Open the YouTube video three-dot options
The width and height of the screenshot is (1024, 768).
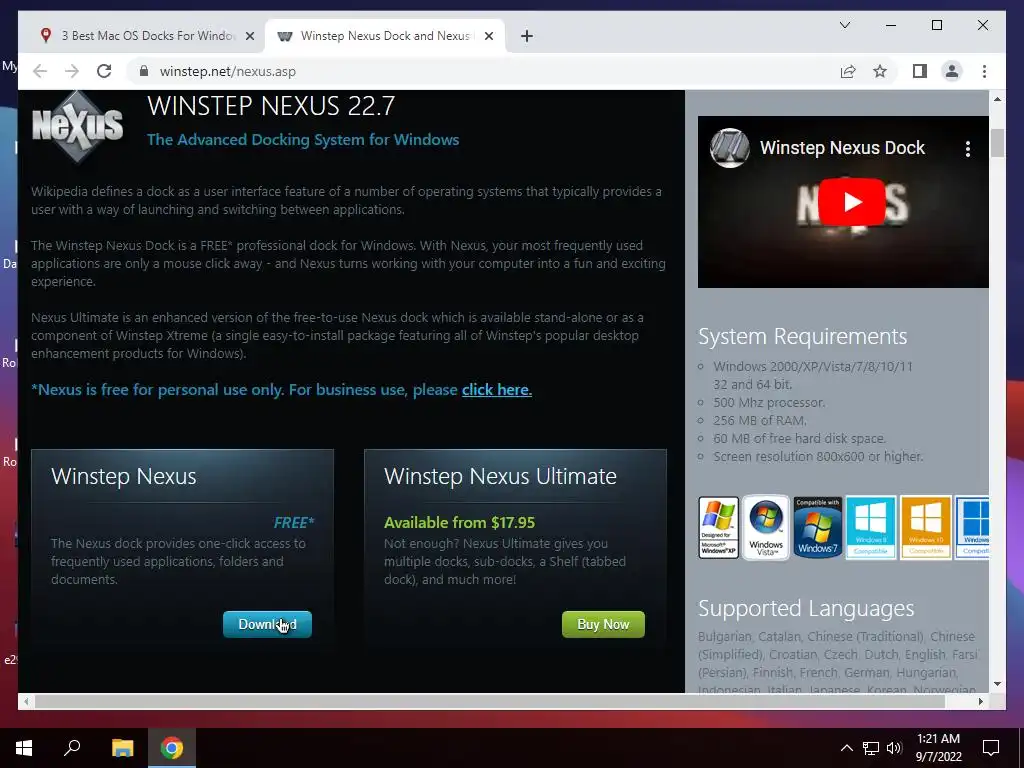[x=968, y=149]
